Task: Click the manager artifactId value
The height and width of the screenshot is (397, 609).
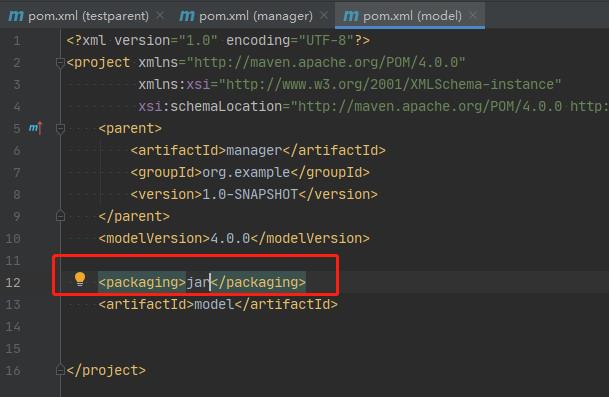Action: point(254,150)
